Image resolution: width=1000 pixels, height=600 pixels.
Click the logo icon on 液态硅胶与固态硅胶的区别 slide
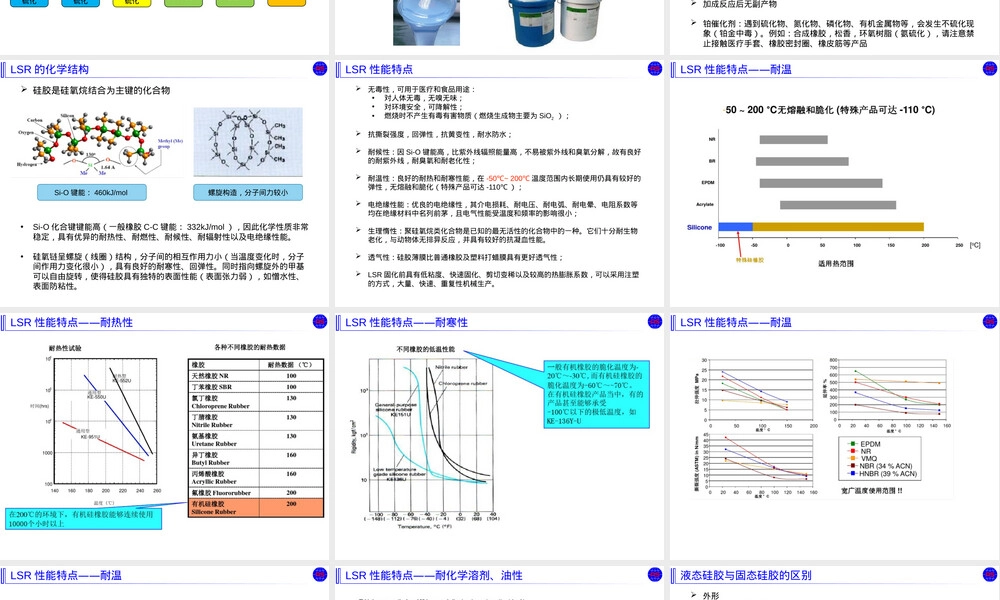[990, 574]
